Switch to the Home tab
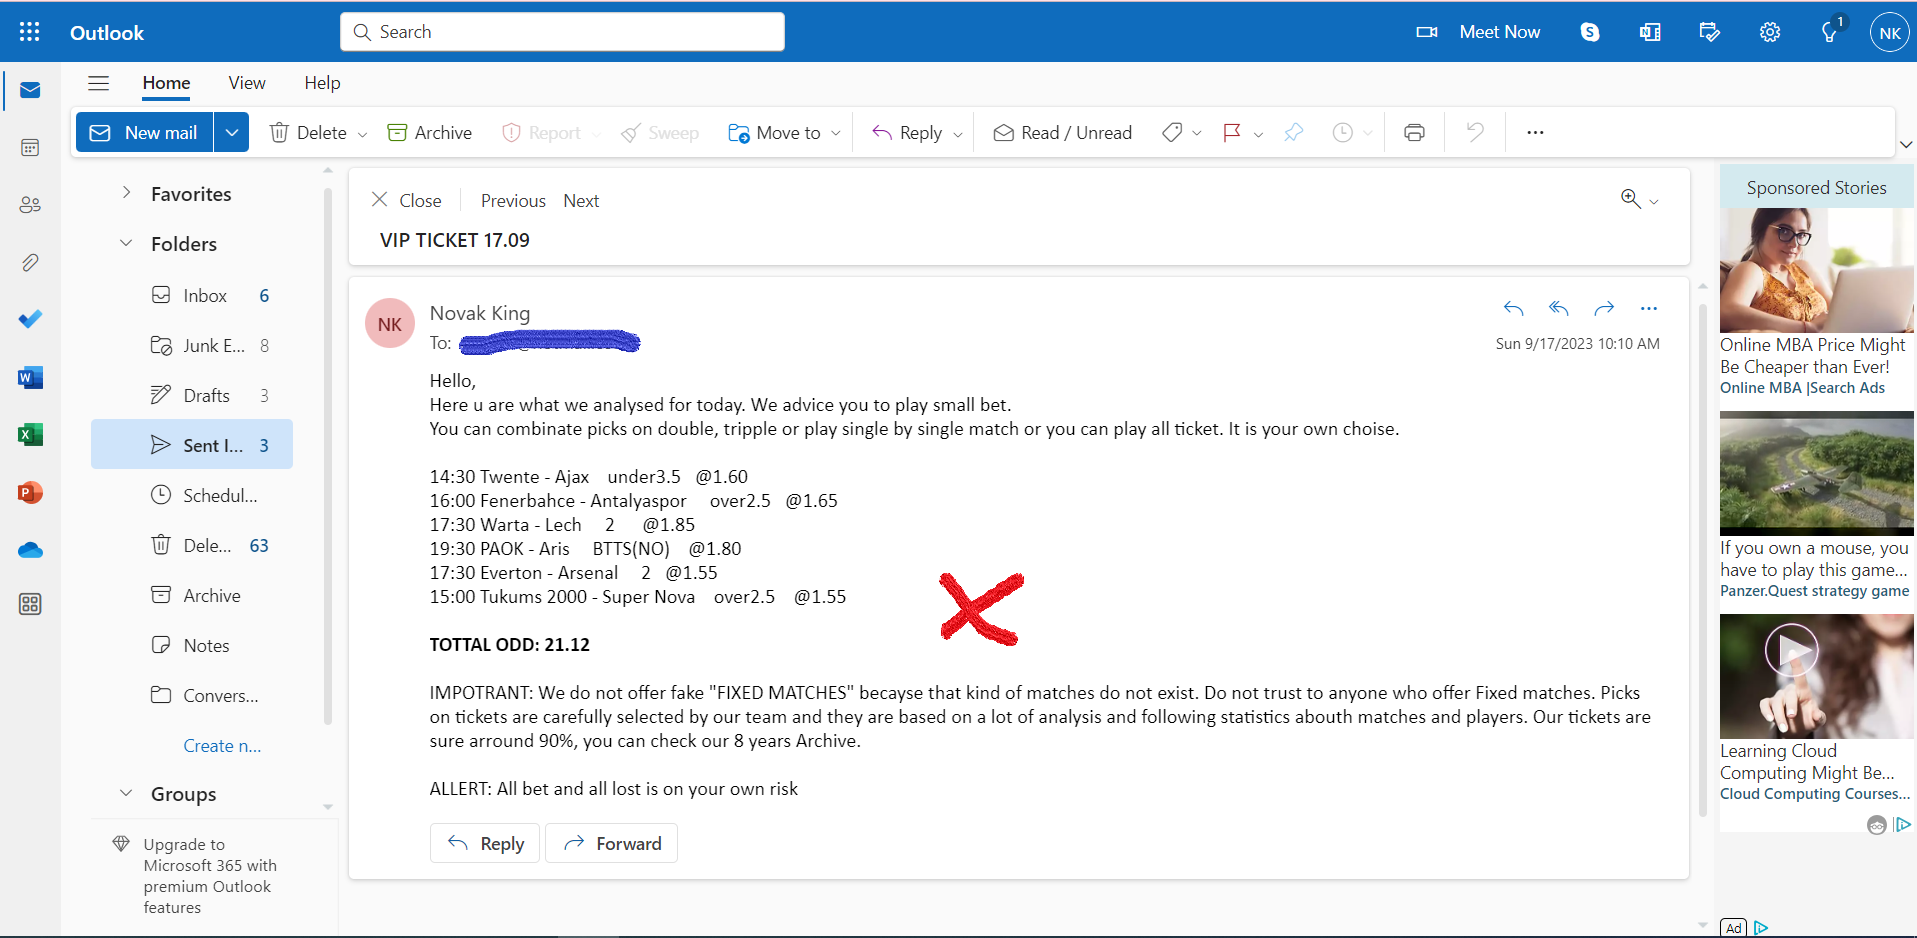The height and width of the screenshot is (938, 1917). 166,83
